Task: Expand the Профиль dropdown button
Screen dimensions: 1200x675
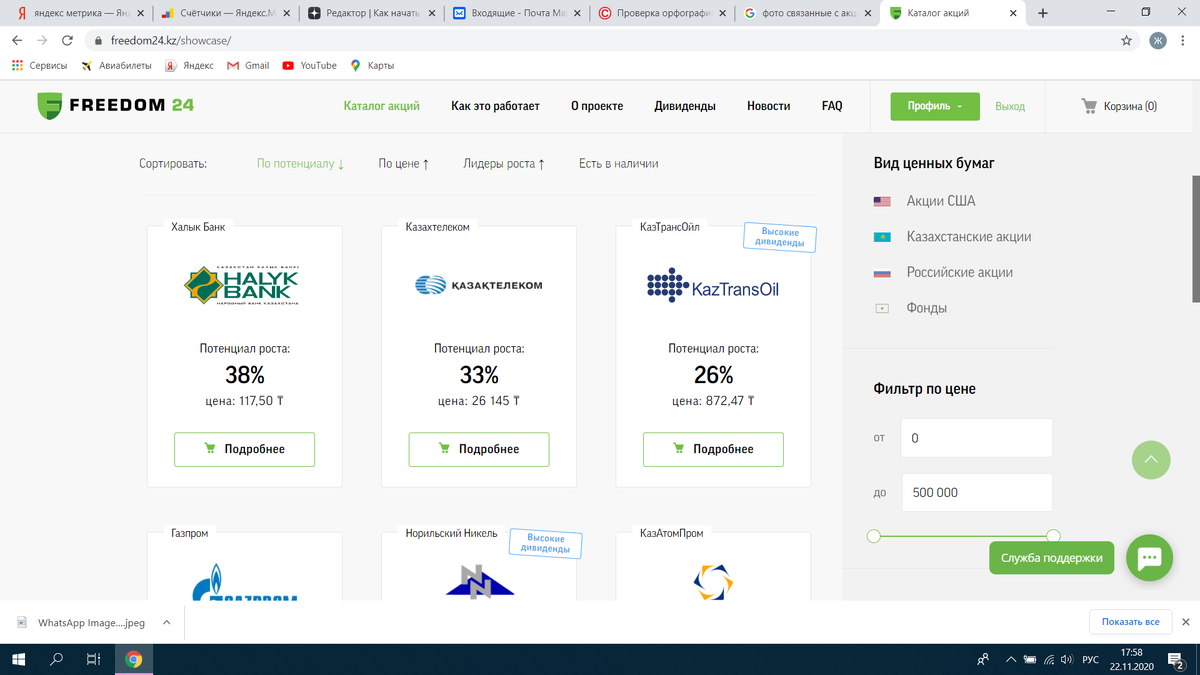Action: 935,106
